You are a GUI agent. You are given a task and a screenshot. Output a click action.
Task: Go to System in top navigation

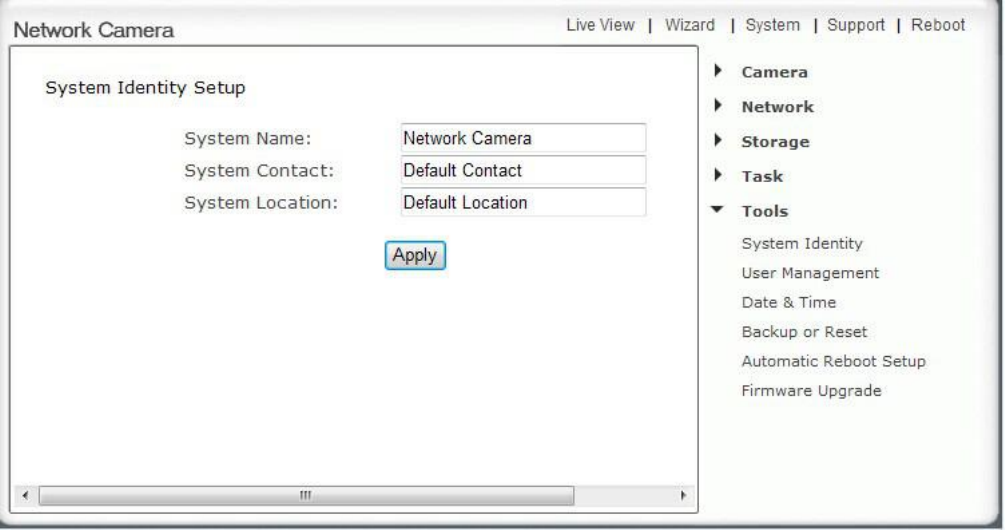(x=772, y=25)
